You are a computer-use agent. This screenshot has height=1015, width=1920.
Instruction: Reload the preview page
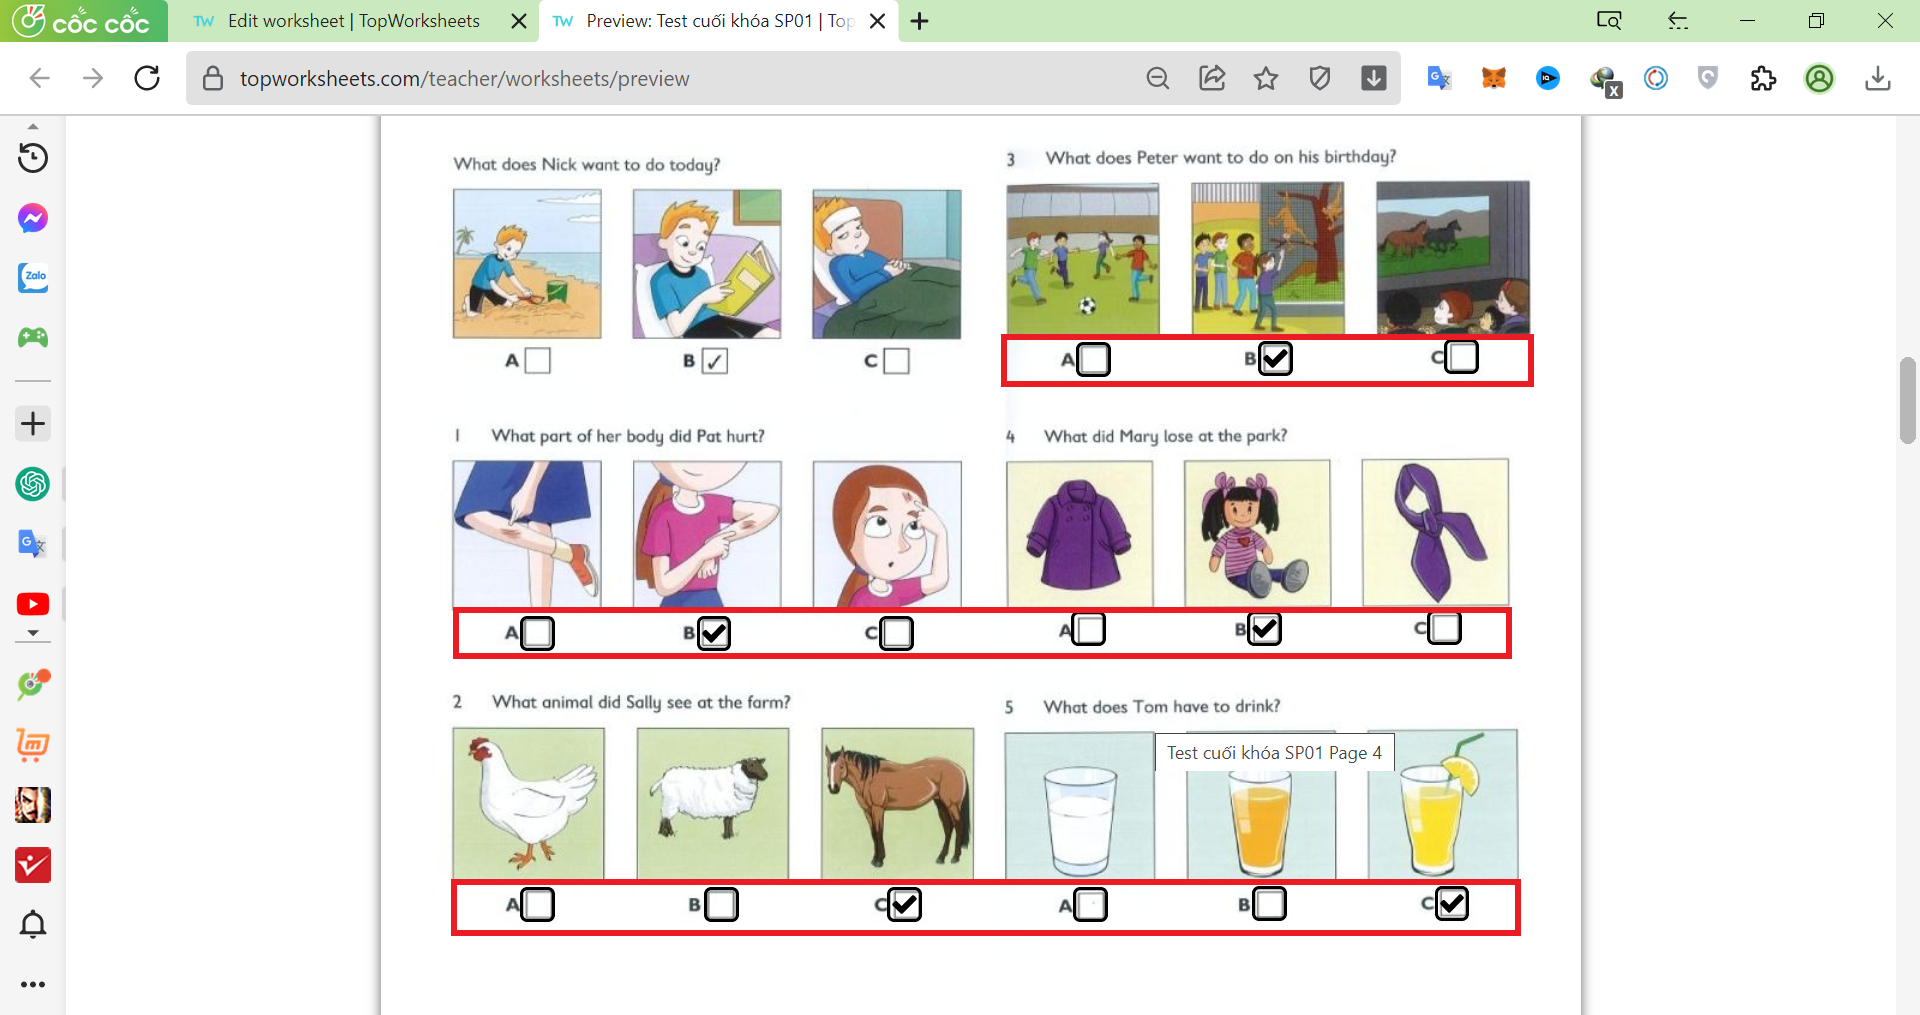point(147,78)
